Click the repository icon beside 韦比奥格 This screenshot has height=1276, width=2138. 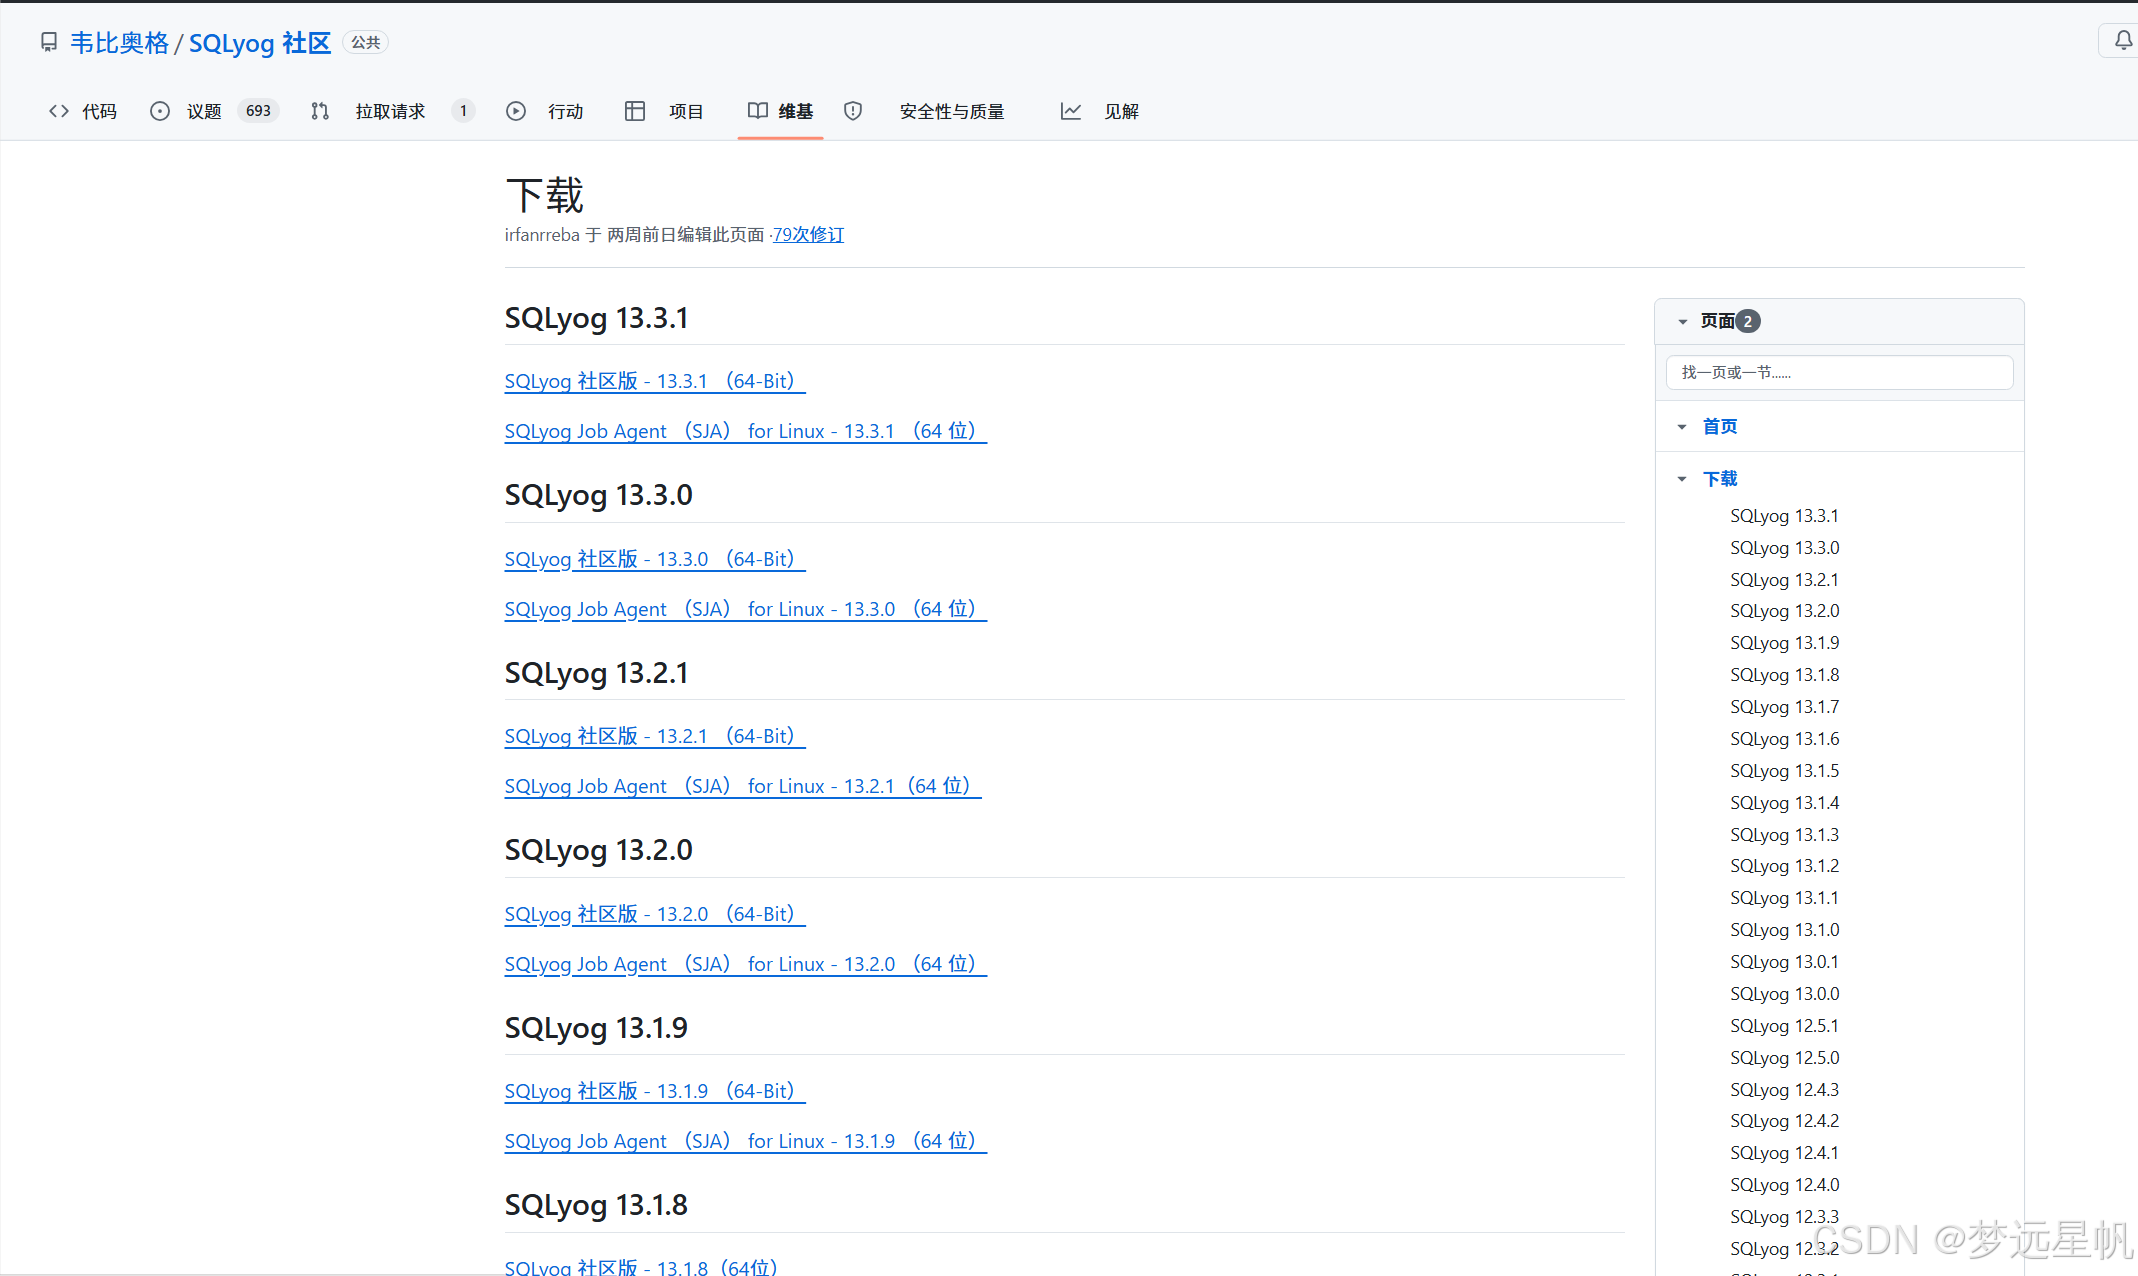48,42
